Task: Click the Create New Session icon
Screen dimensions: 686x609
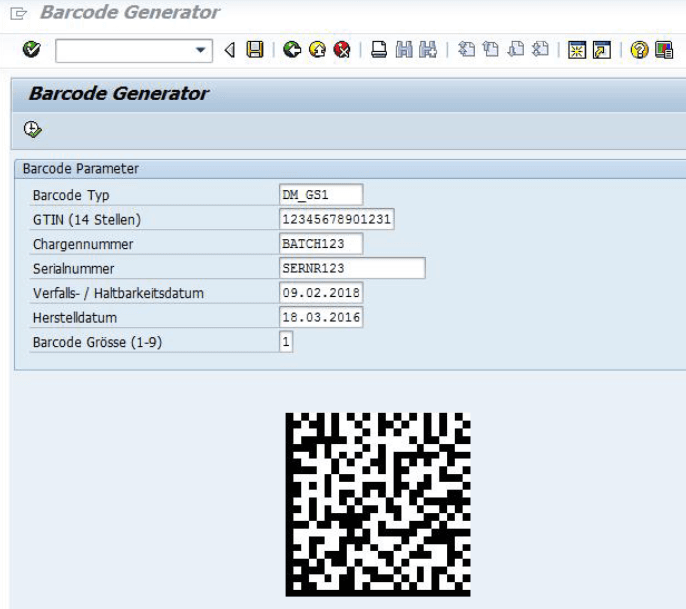Action: 577,50
